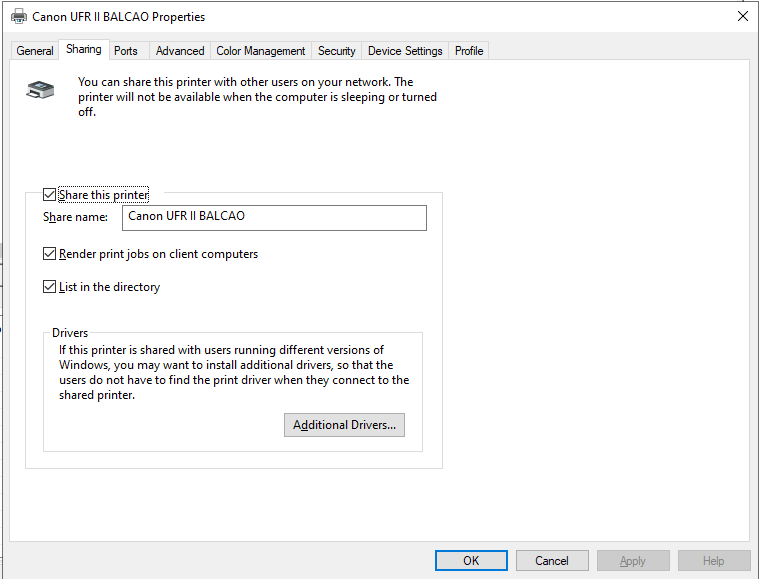
Task: Click the printer icon in the title bar
Action: tap(19, 16)
